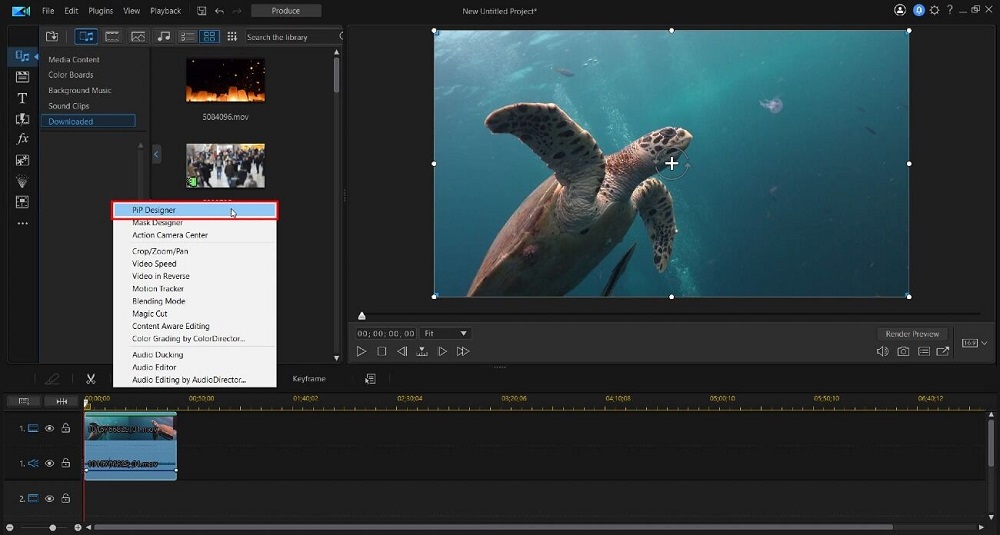
Task: Toggle videos-only library filter
Action: click(x=112, y=36)
